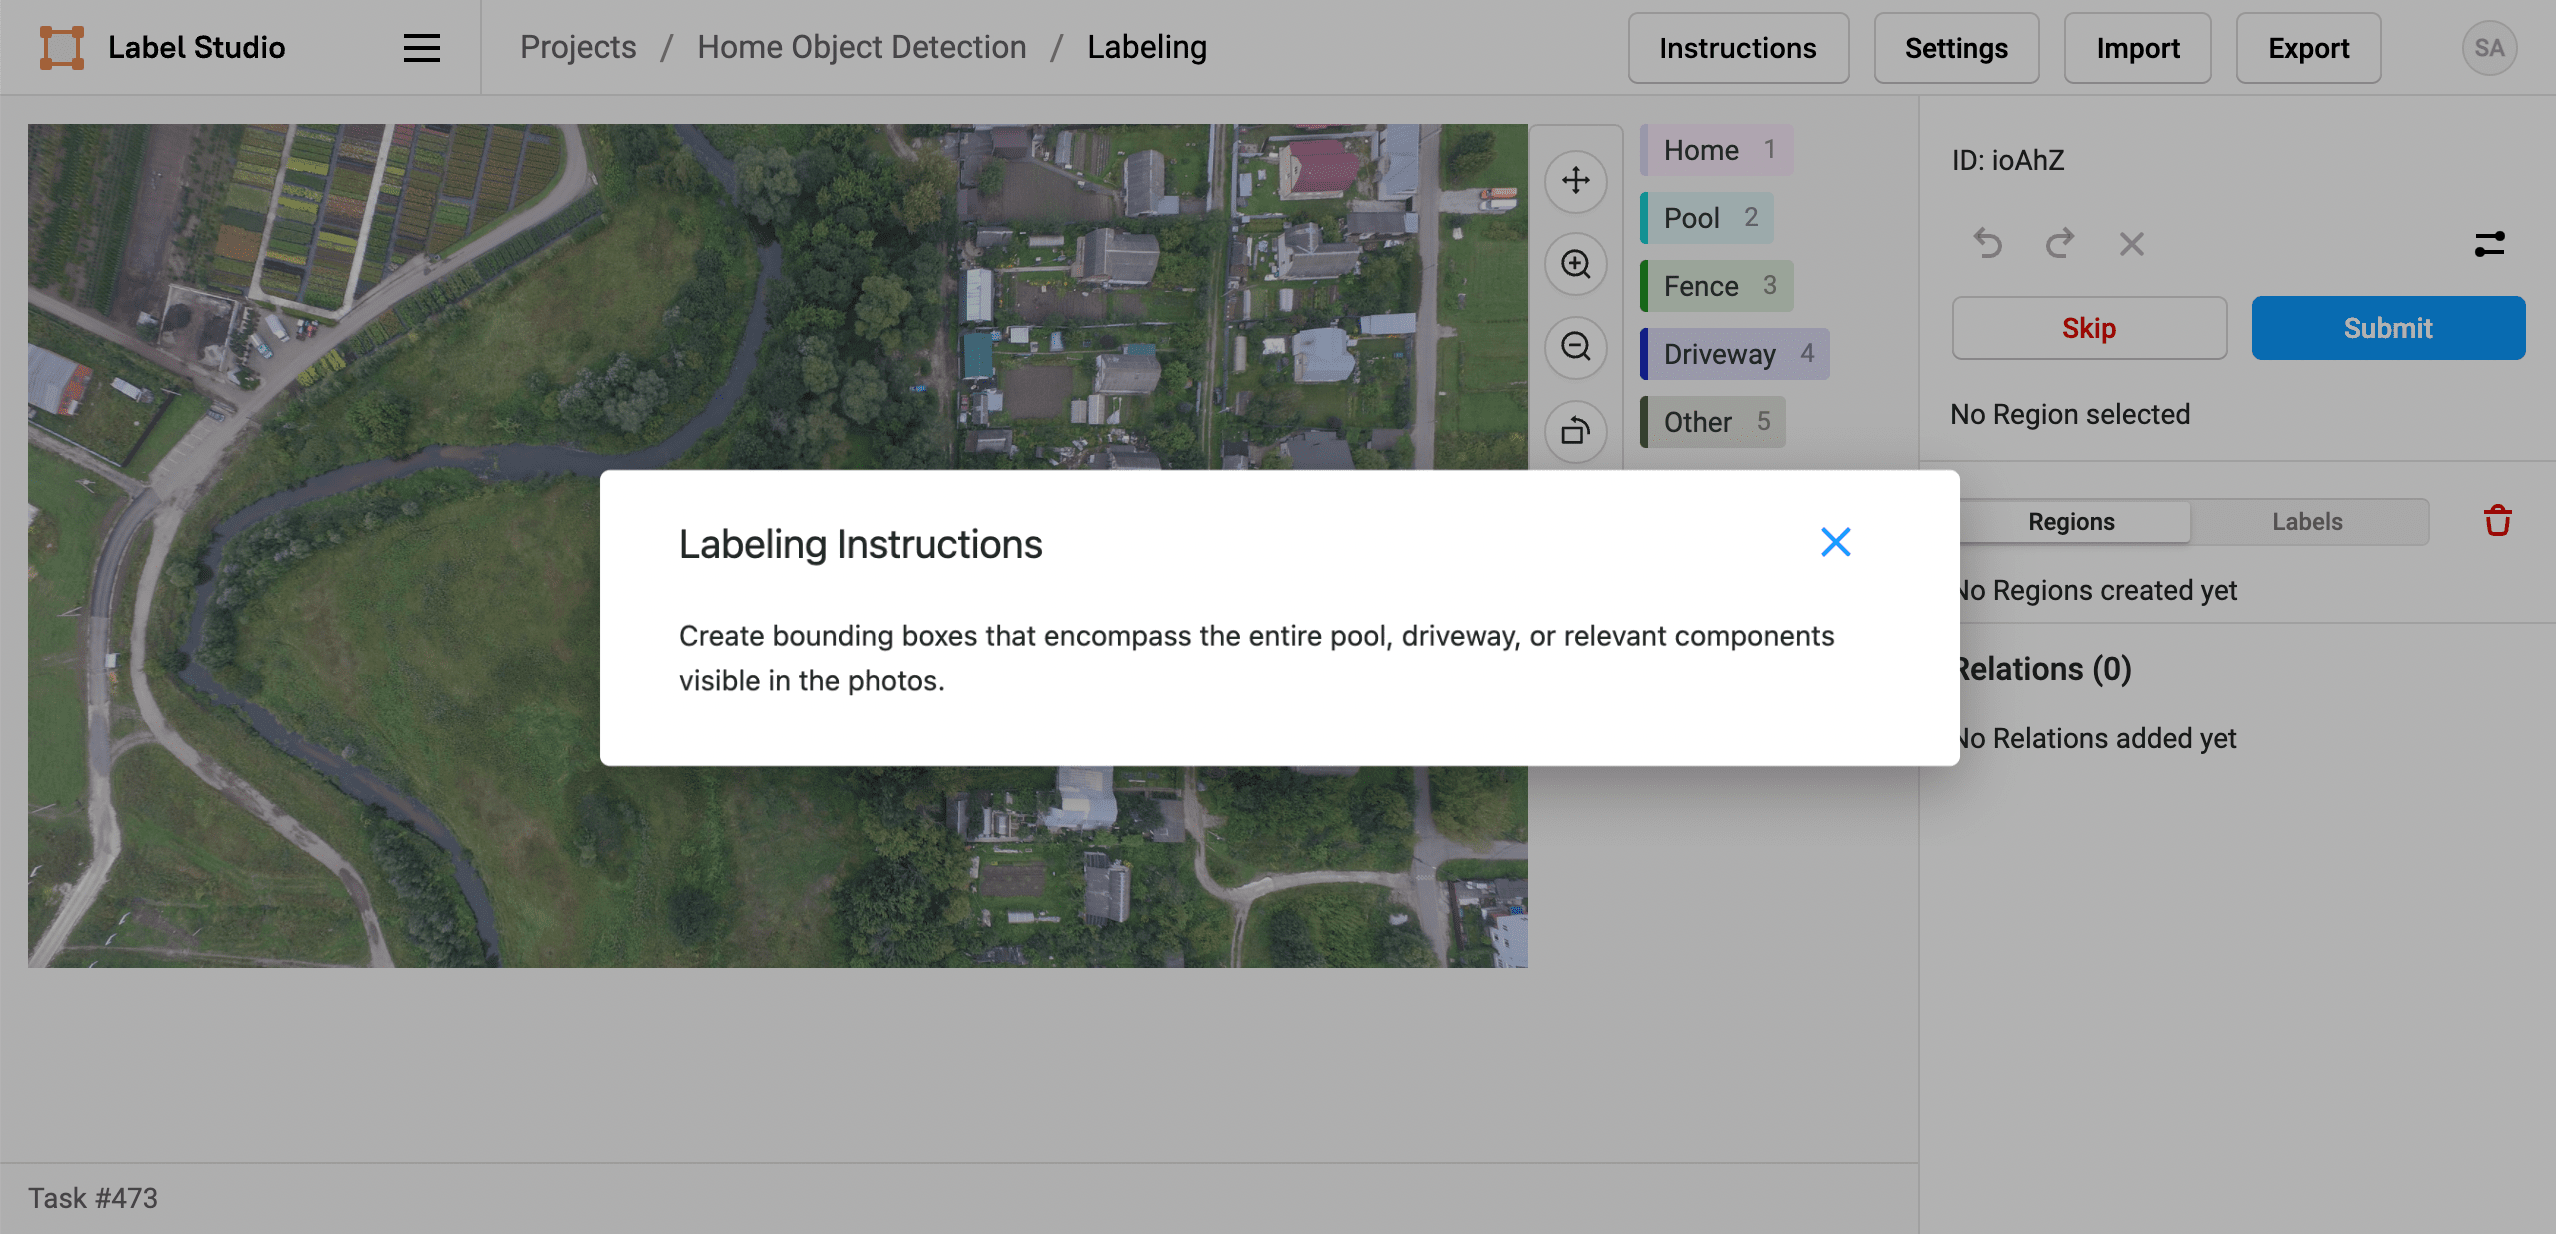Viewport: 2556px width, 1234px height.
Task: Open the annotation settings filter icon
Action: coord(2490,244)
